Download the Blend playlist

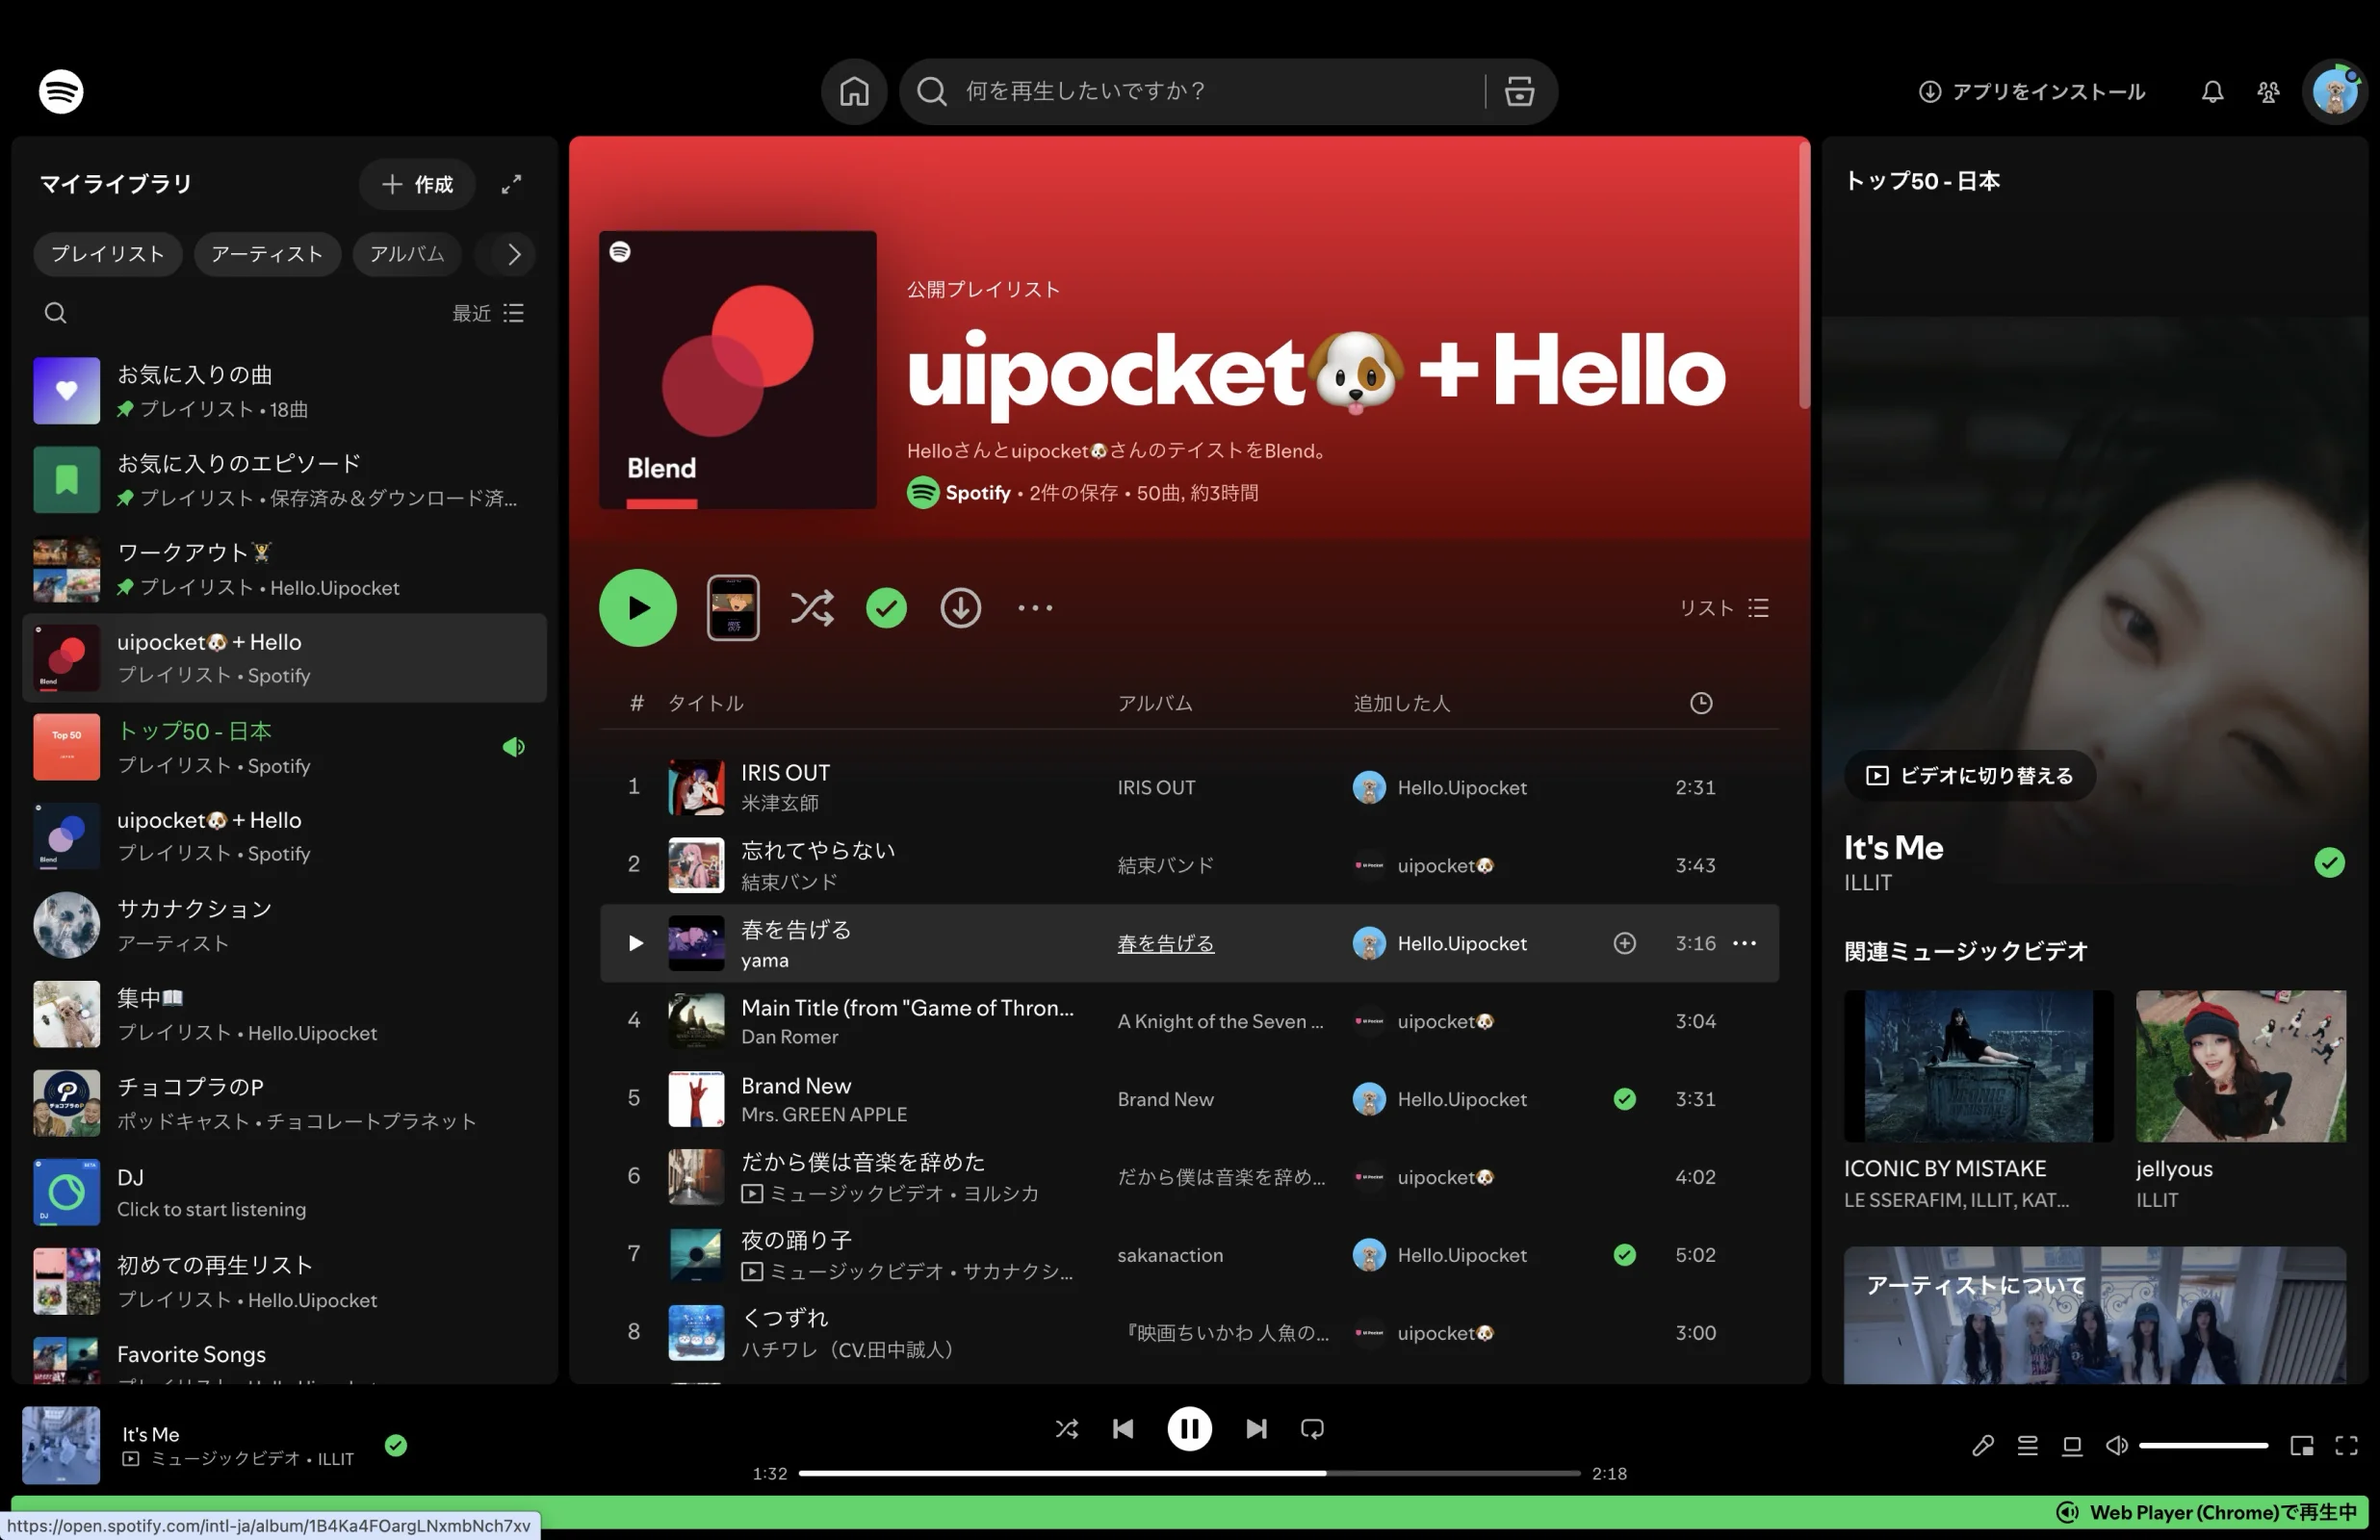click(960, 608)
